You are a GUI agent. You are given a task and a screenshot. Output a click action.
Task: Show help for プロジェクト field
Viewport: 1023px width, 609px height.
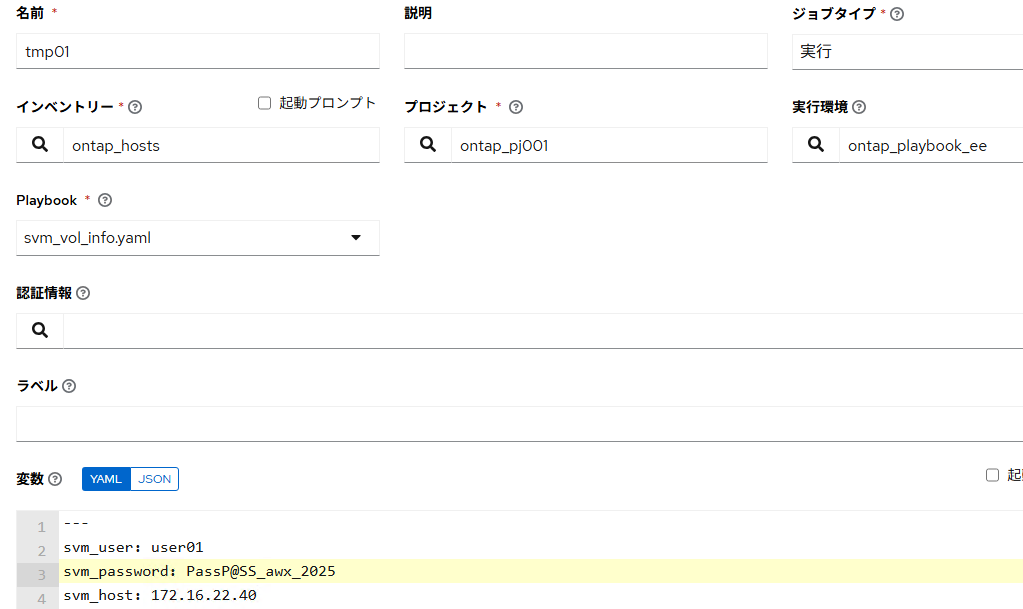[516, 107]
